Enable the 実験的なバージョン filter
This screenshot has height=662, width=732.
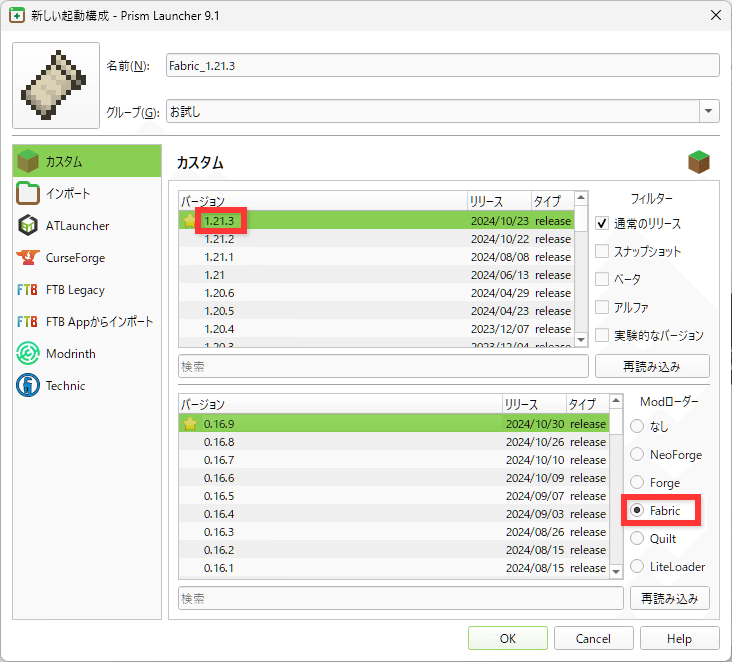(602, 335)
